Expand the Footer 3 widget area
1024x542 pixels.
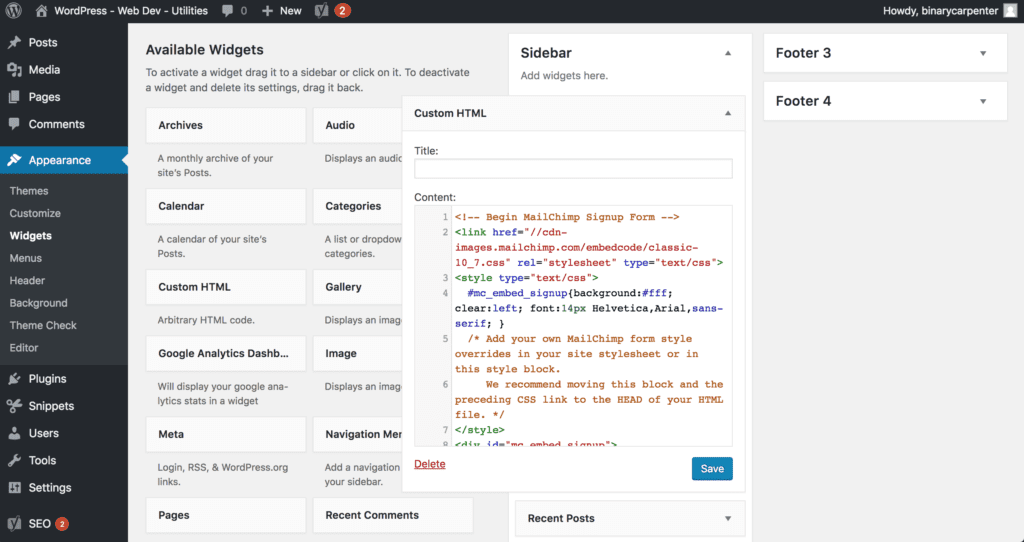[x=983, y=54]
